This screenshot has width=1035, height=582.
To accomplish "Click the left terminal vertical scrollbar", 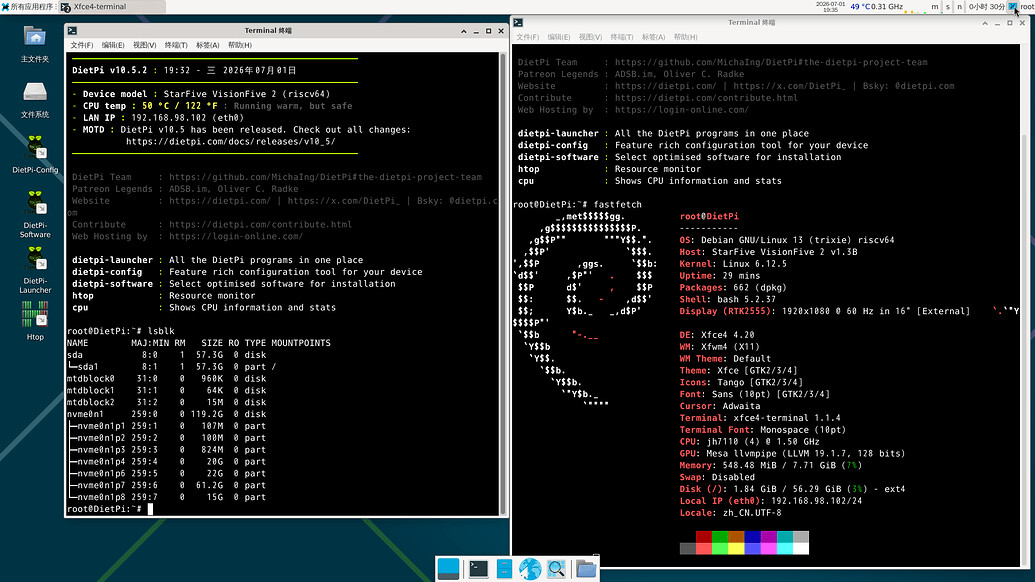I will point(503,284).
